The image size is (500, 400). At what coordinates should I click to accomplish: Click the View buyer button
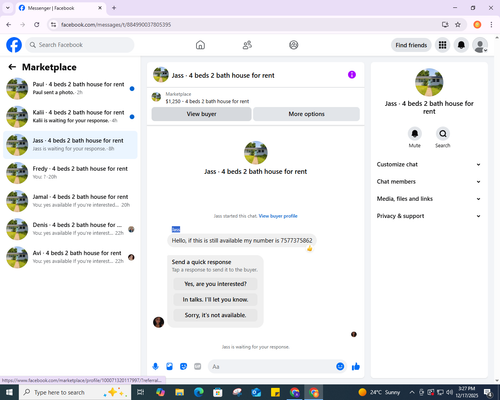pyautogui.click(x=201, y=114)
